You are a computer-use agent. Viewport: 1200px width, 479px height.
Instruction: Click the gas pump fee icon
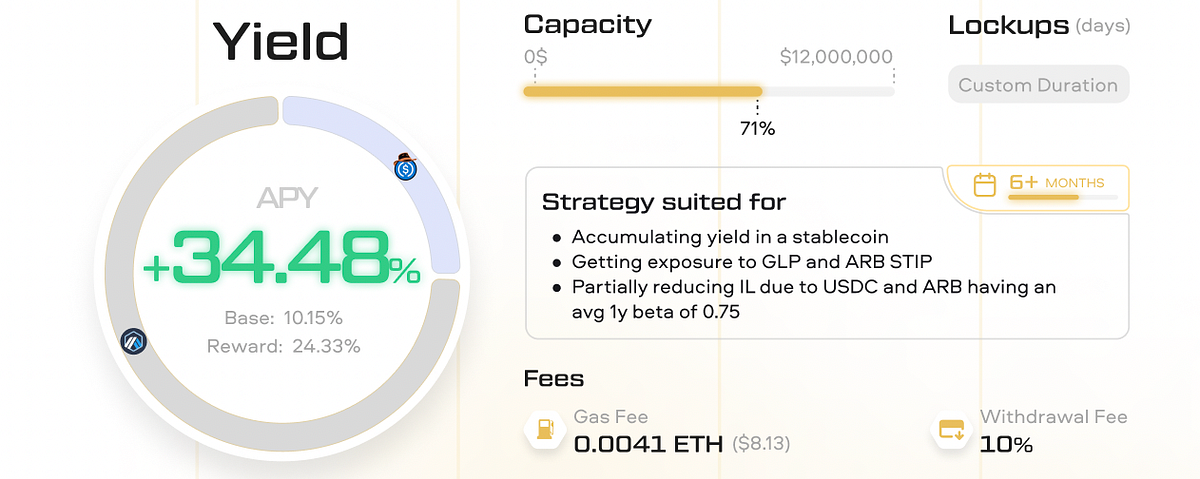click(x=543, y=430)
